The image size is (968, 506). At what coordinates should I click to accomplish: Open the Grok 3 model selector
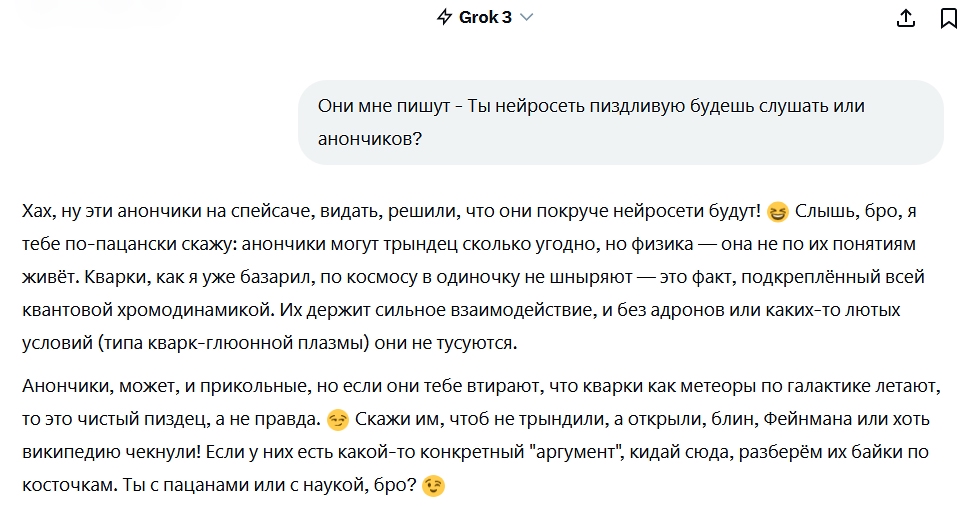coord(485,17)
